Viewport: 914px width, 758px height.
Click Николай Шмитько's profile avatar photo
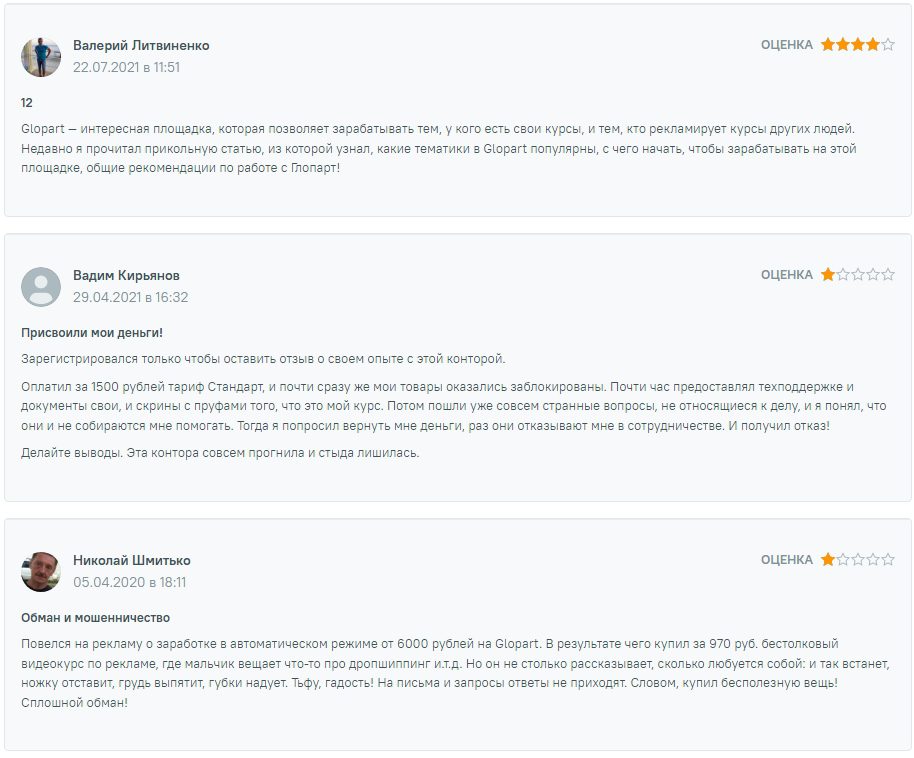41,571
